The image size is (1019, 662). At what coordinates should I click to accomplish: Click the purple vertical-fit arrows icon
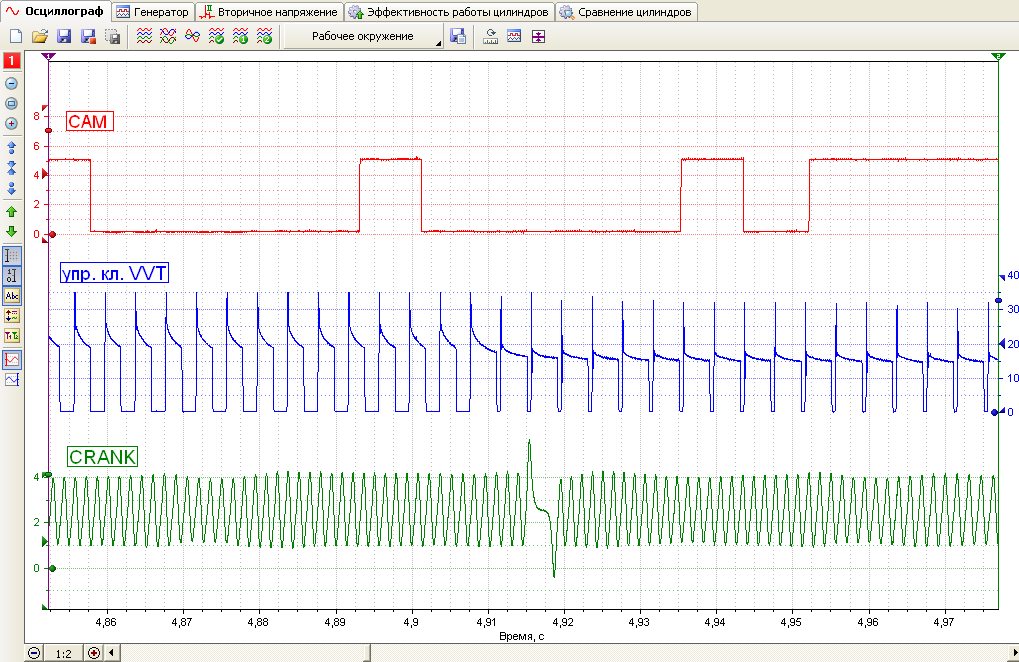538,36
